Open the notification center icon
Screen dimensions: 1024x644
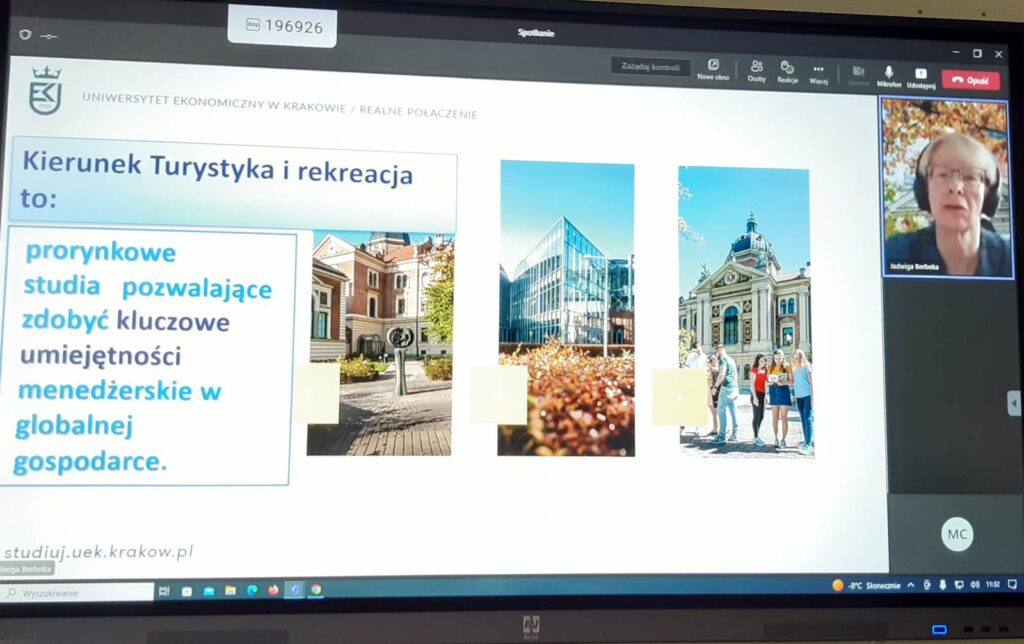1012,584
